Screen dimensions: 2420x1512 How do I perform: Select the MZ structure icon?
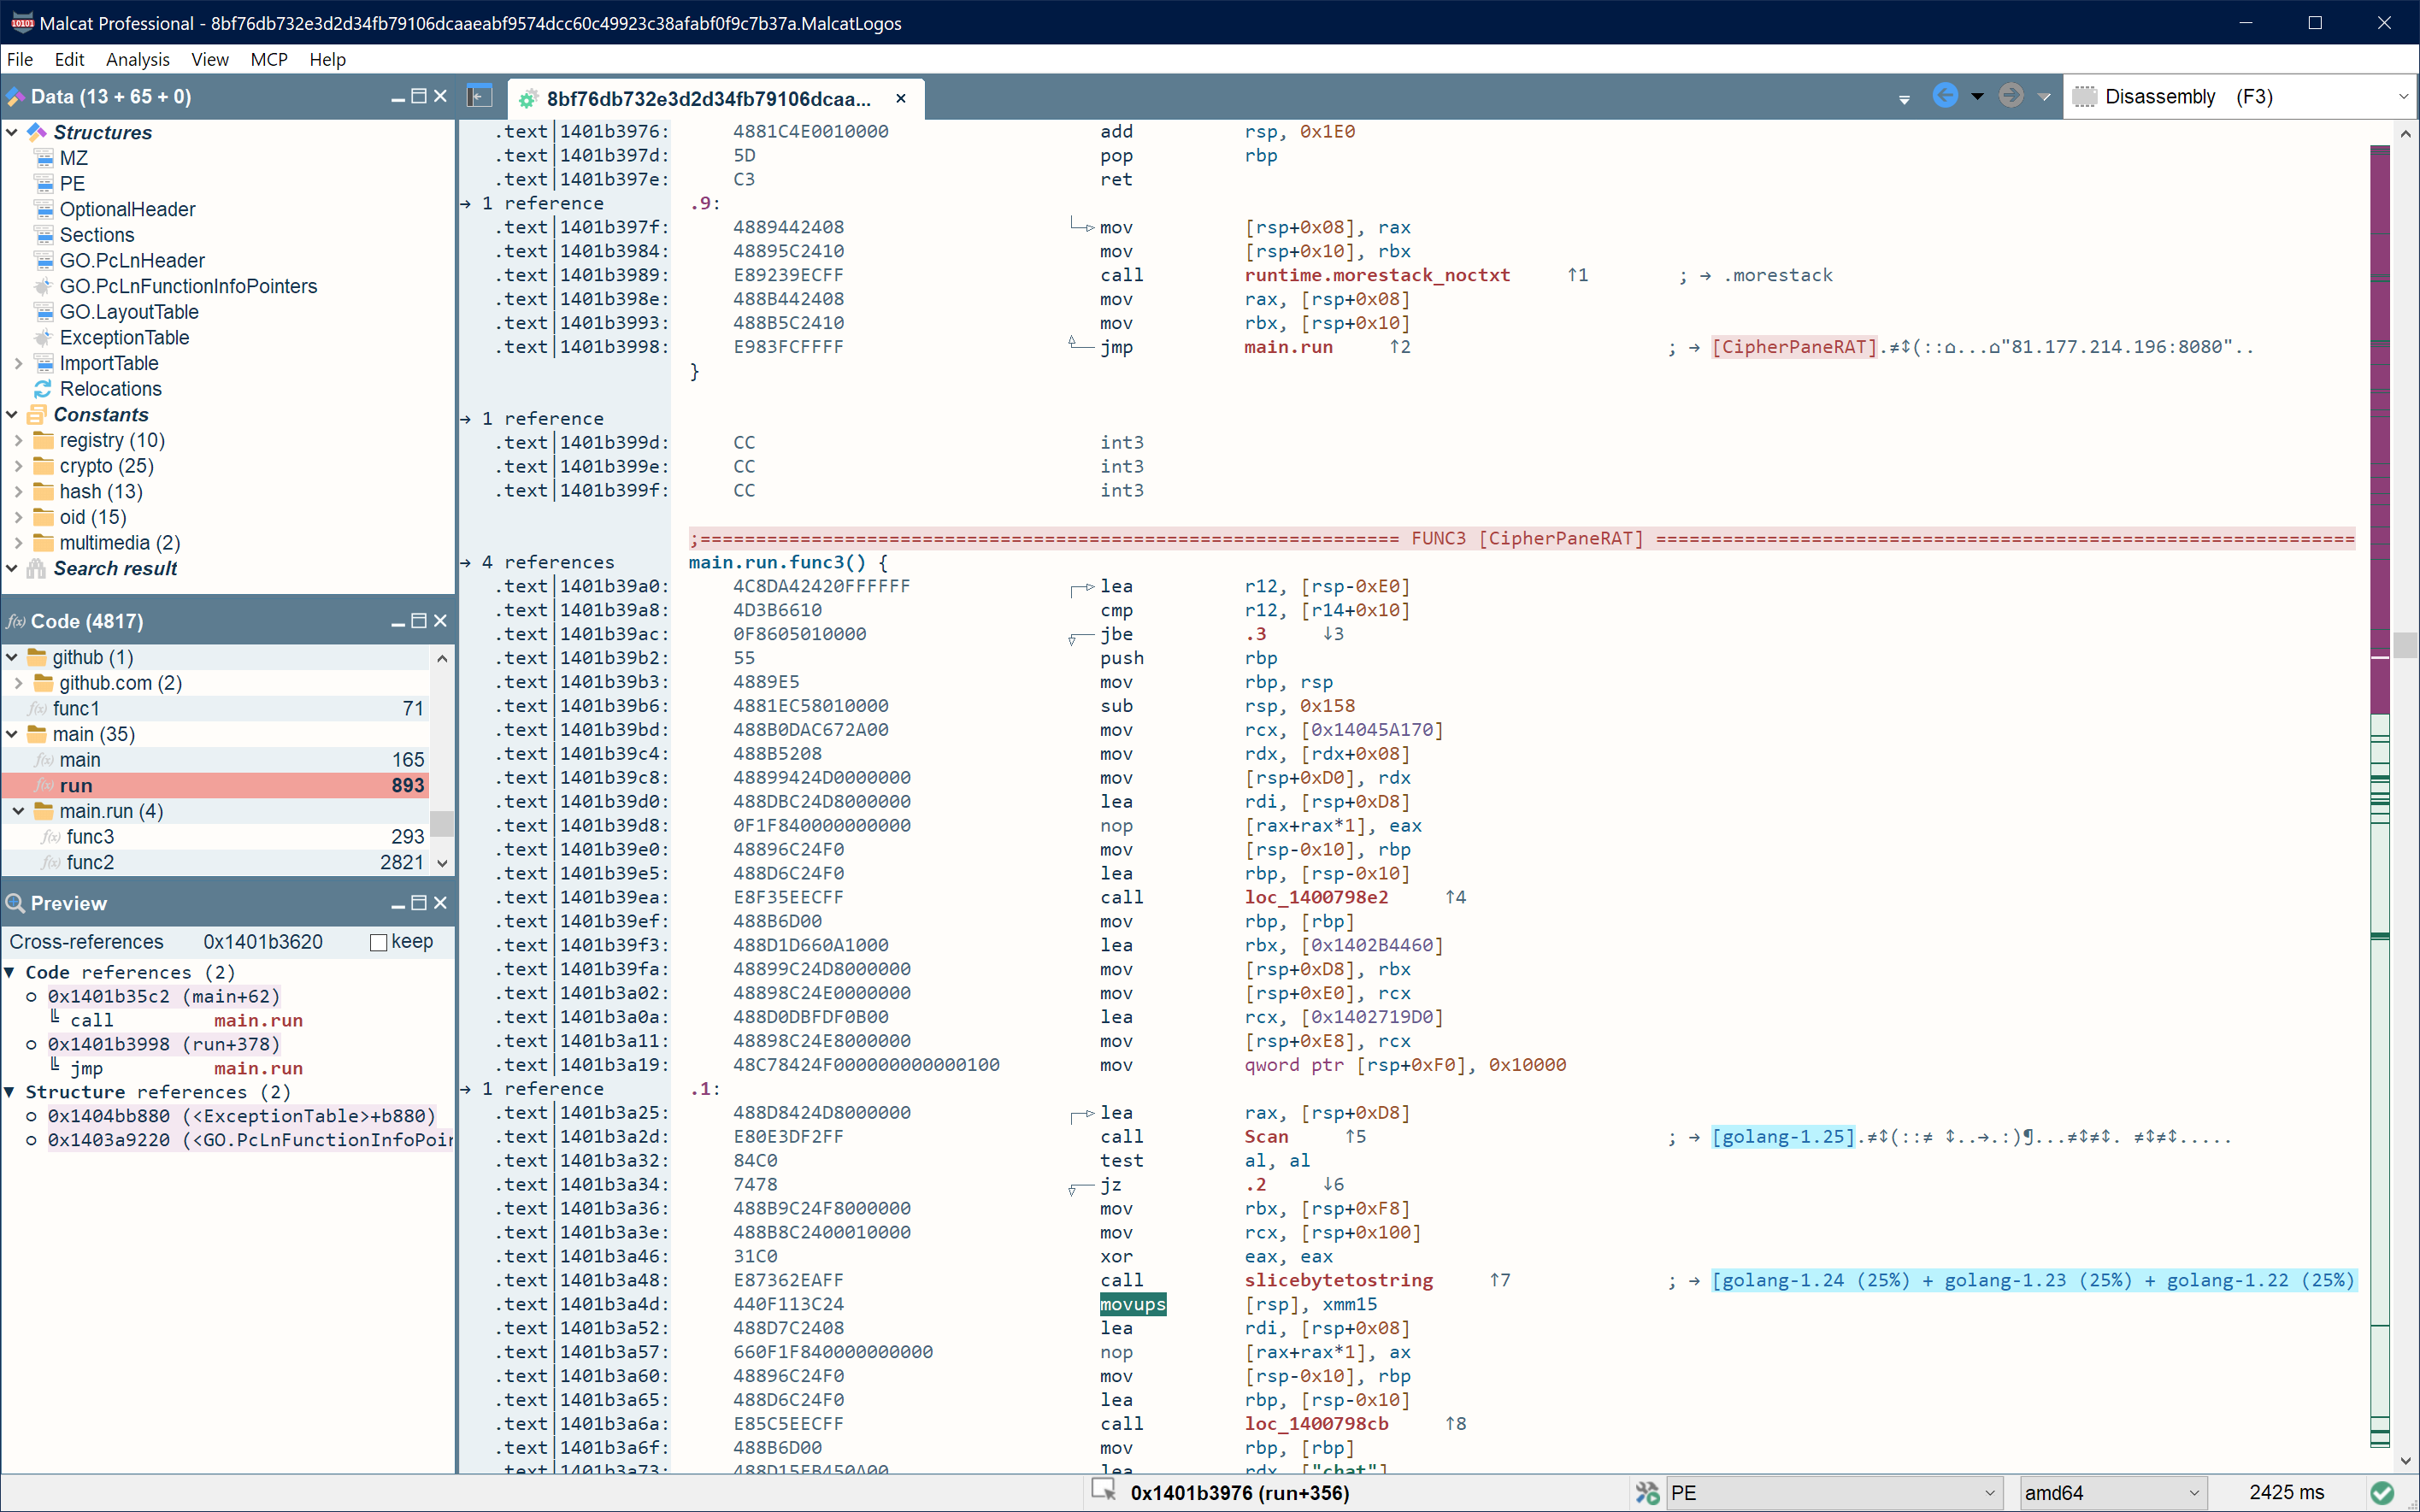pos(44,158)
